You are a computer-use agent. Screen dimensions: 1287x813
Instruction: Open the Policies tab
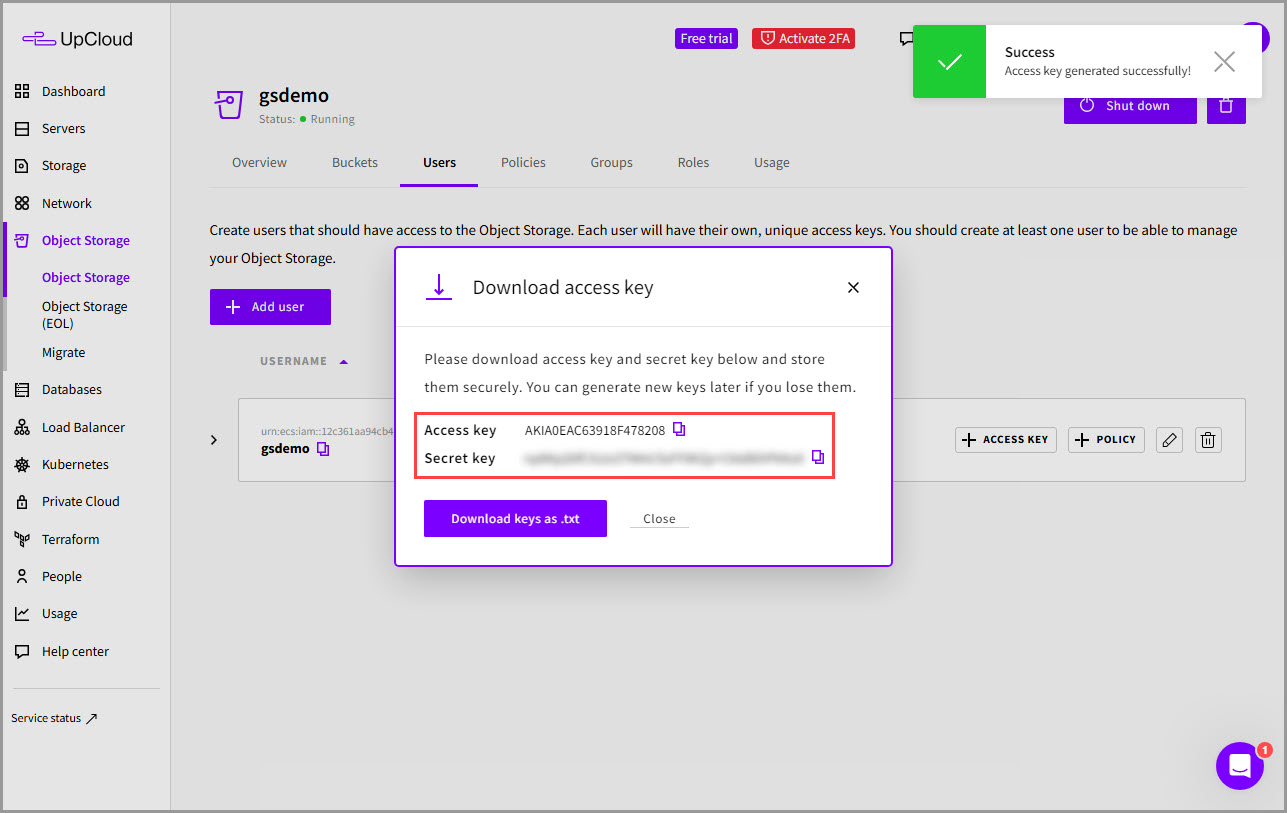pos(523,163)
